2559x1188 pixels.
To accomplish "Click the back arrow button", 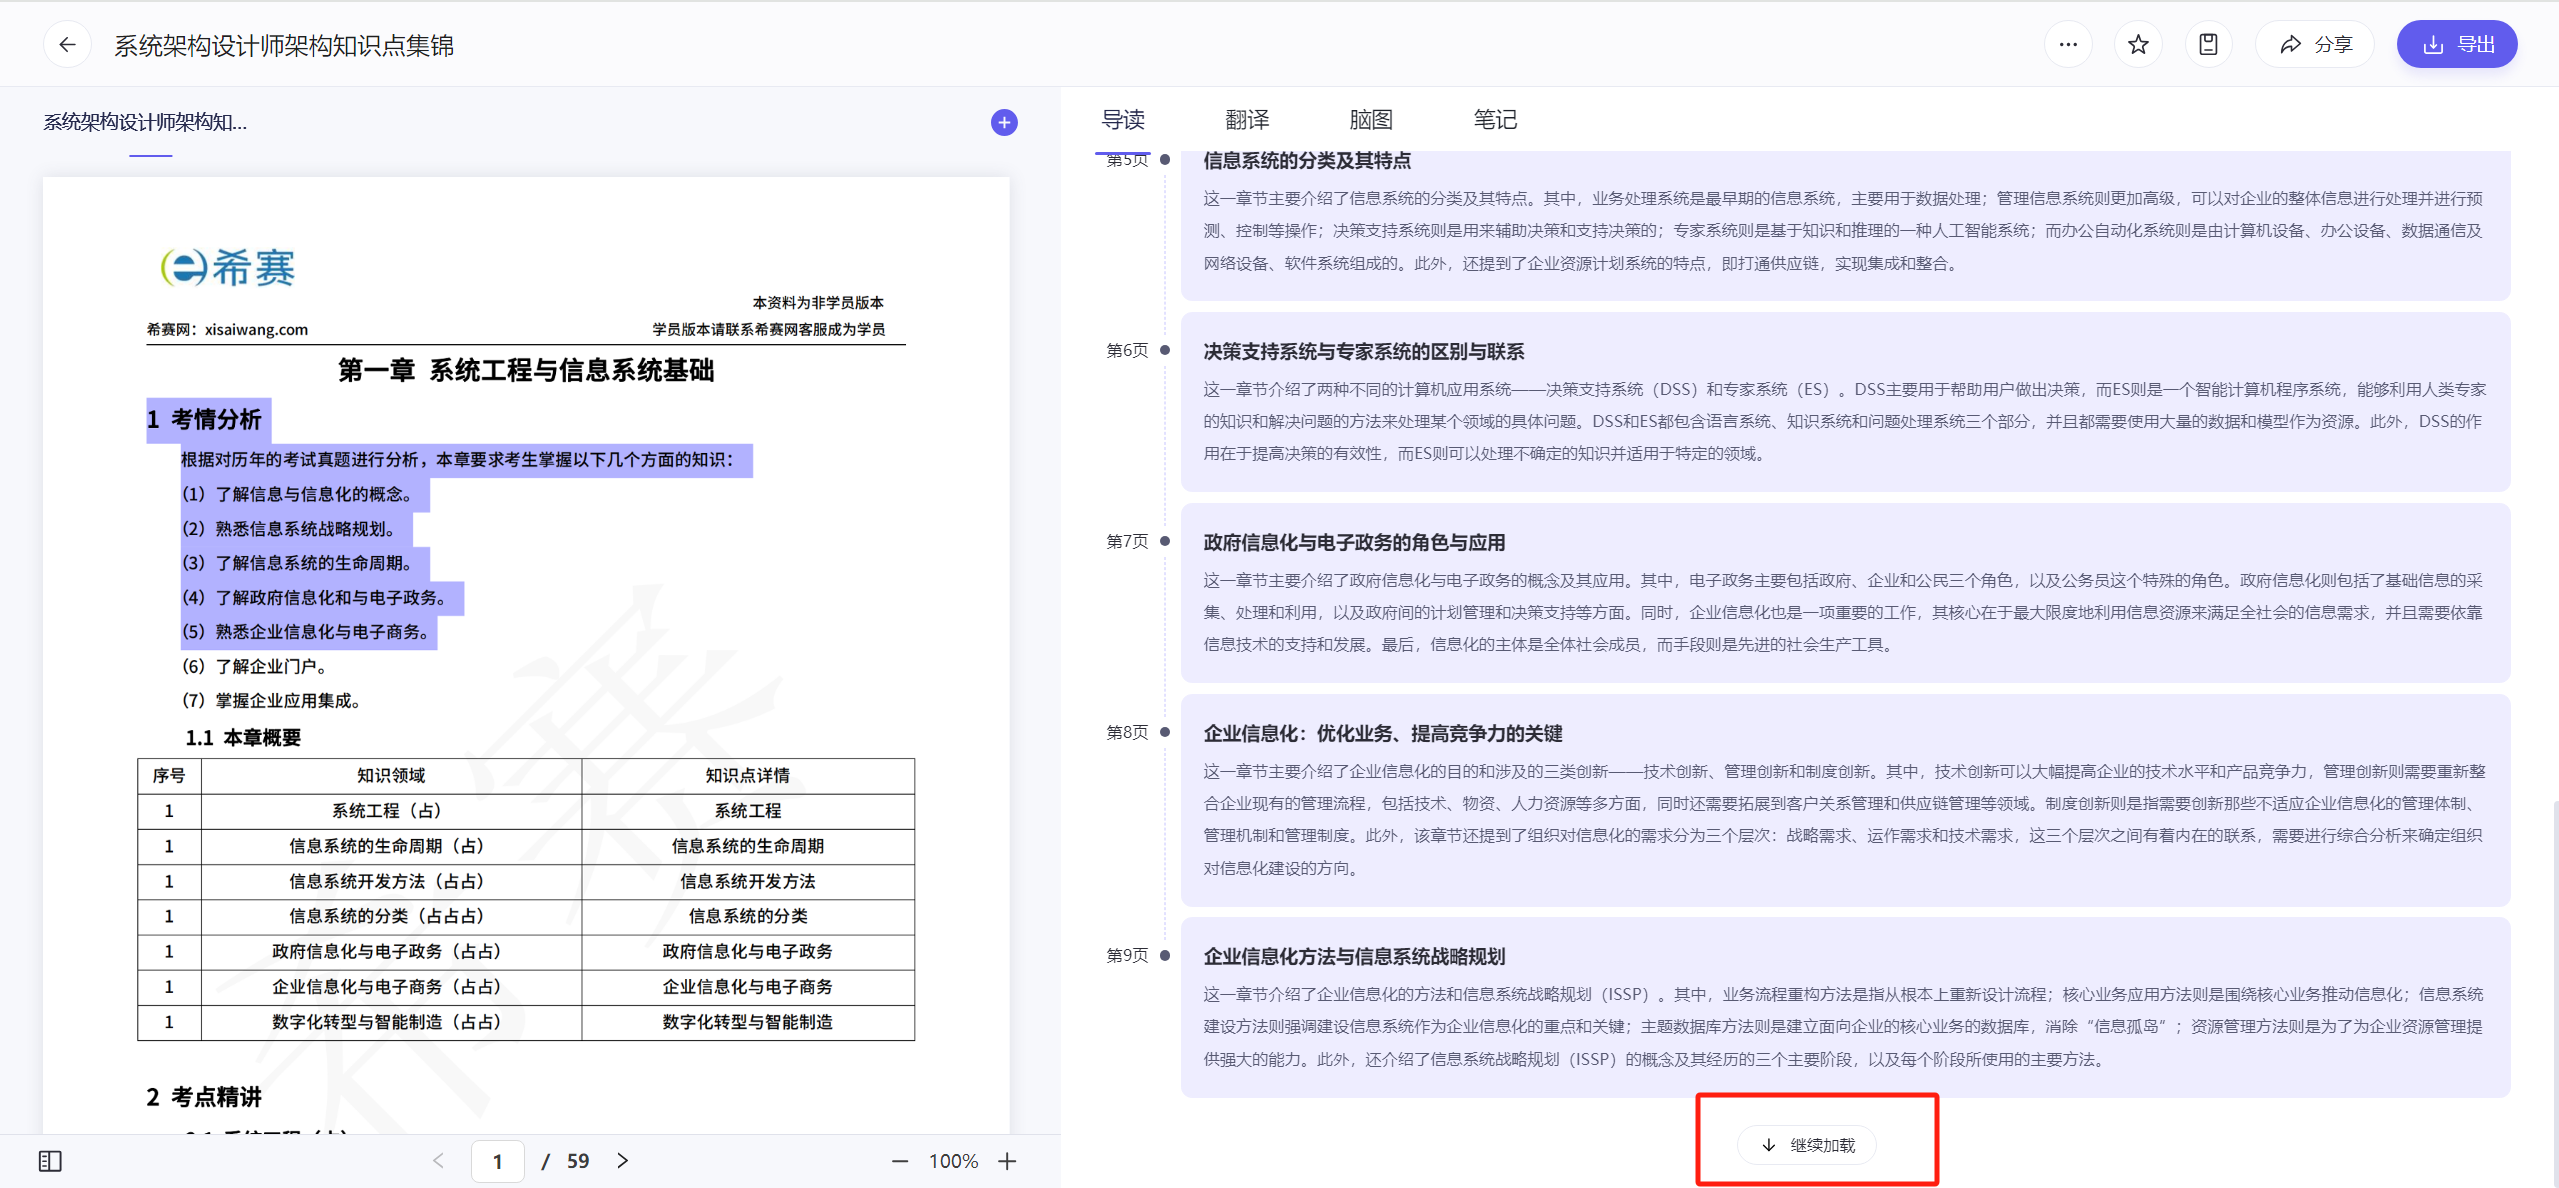I will pyautogui.click(x=67, y=44).
